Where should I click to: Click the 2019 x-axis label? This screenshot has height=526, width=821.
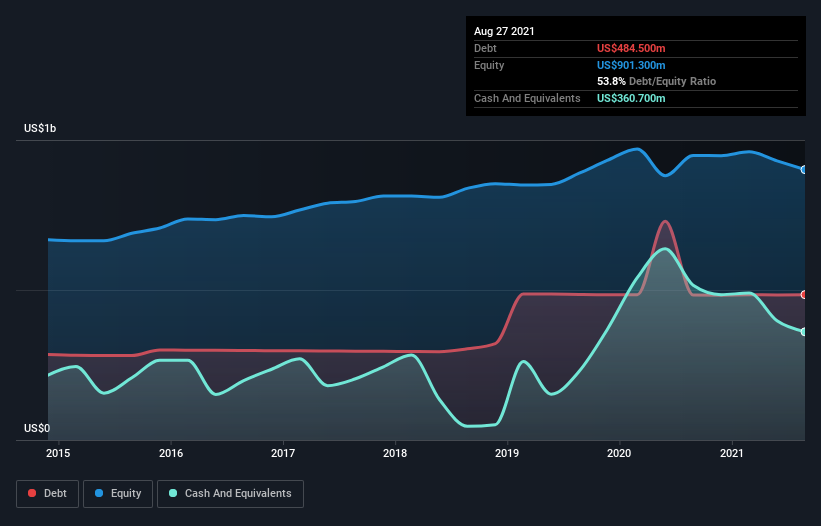click(507, 453)
